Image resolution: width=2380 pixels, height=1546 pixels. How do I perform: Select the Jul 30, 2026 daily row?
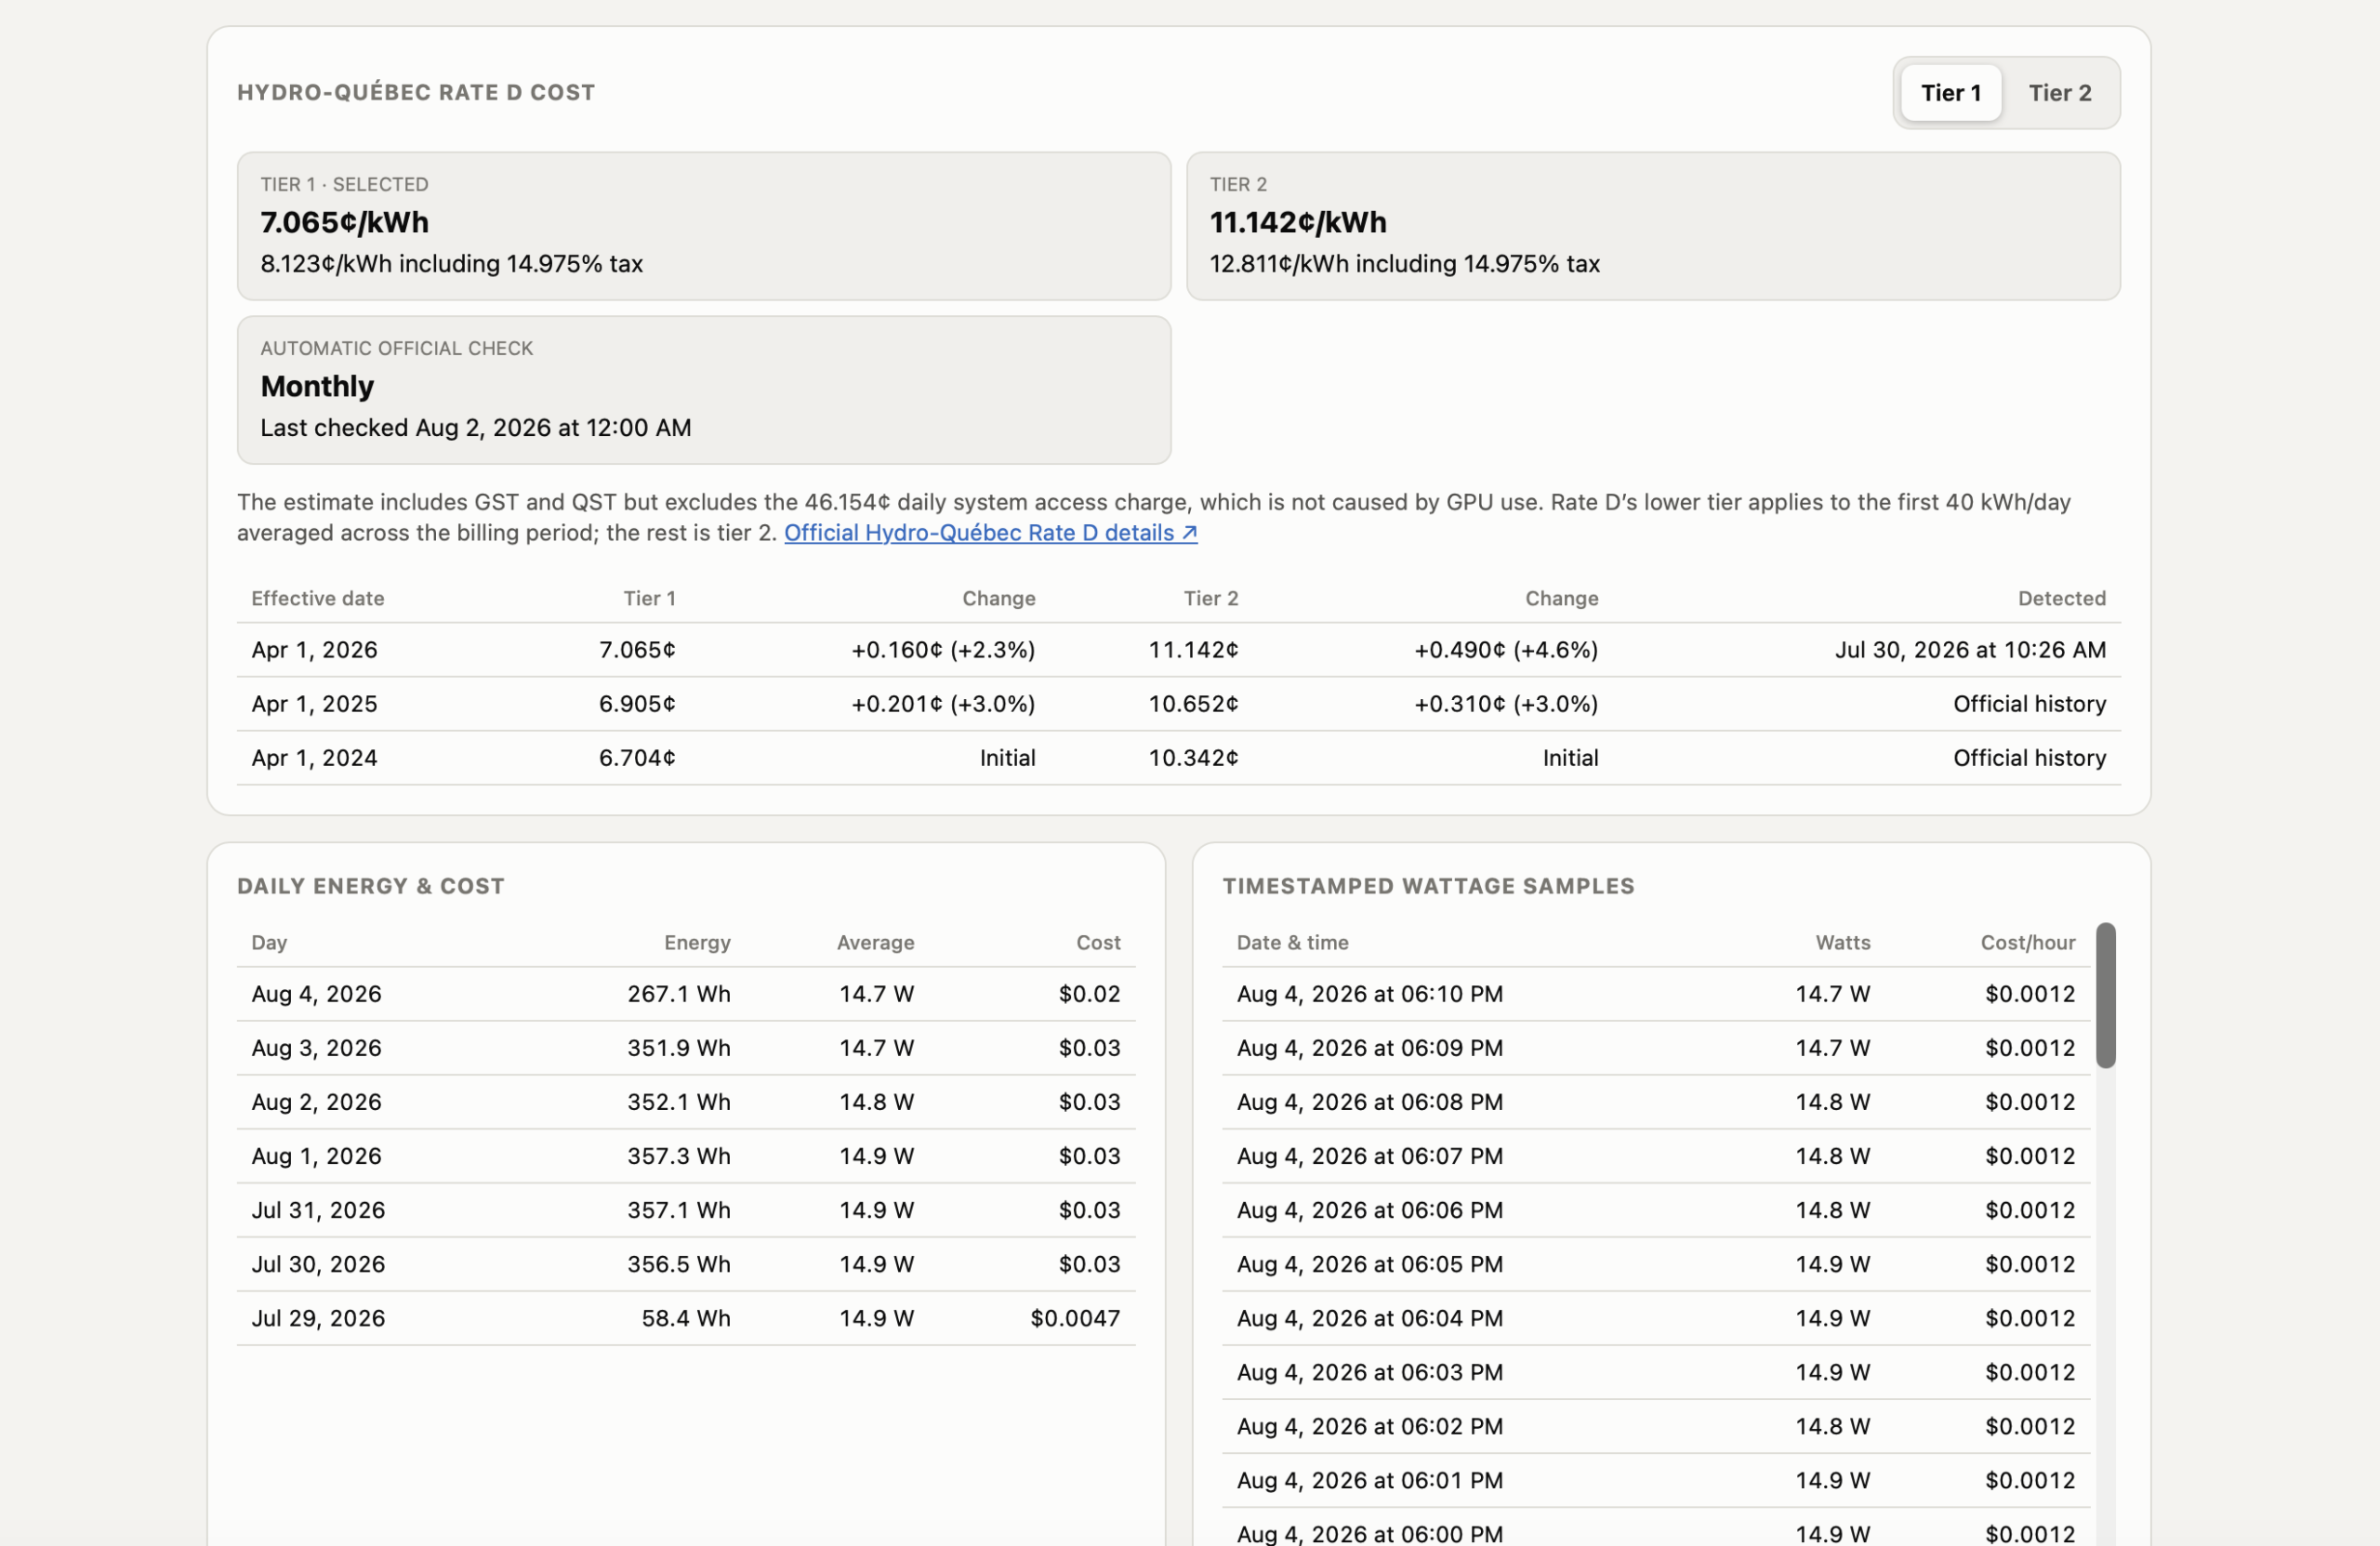pos(686,1264)
